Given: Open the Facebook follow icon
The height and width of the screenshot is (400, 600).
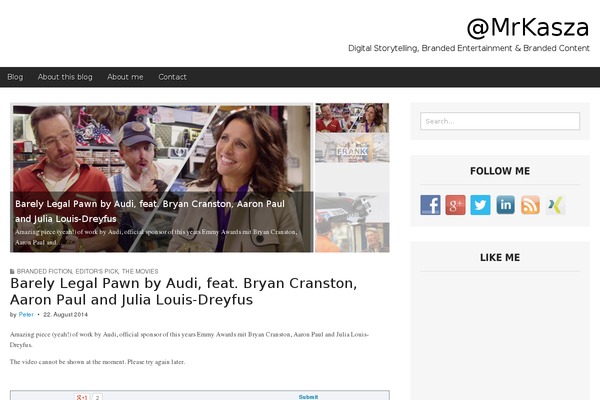Looking at the screenshot, I should click(430, 205).
